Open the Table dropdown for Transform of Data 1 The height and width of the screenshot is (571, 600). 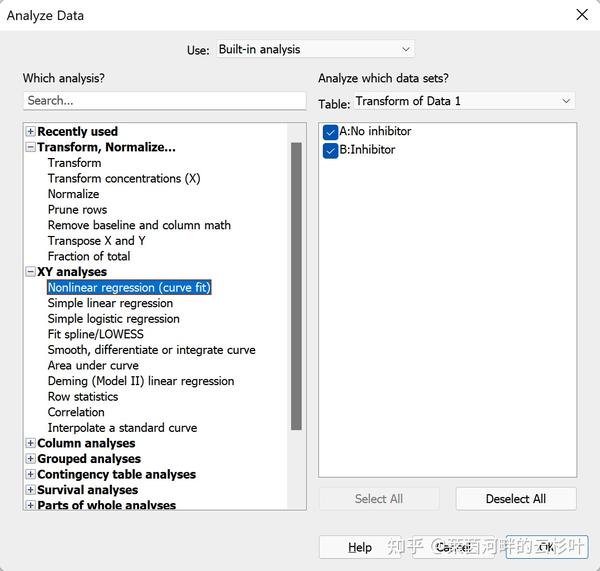pos(464,101)
